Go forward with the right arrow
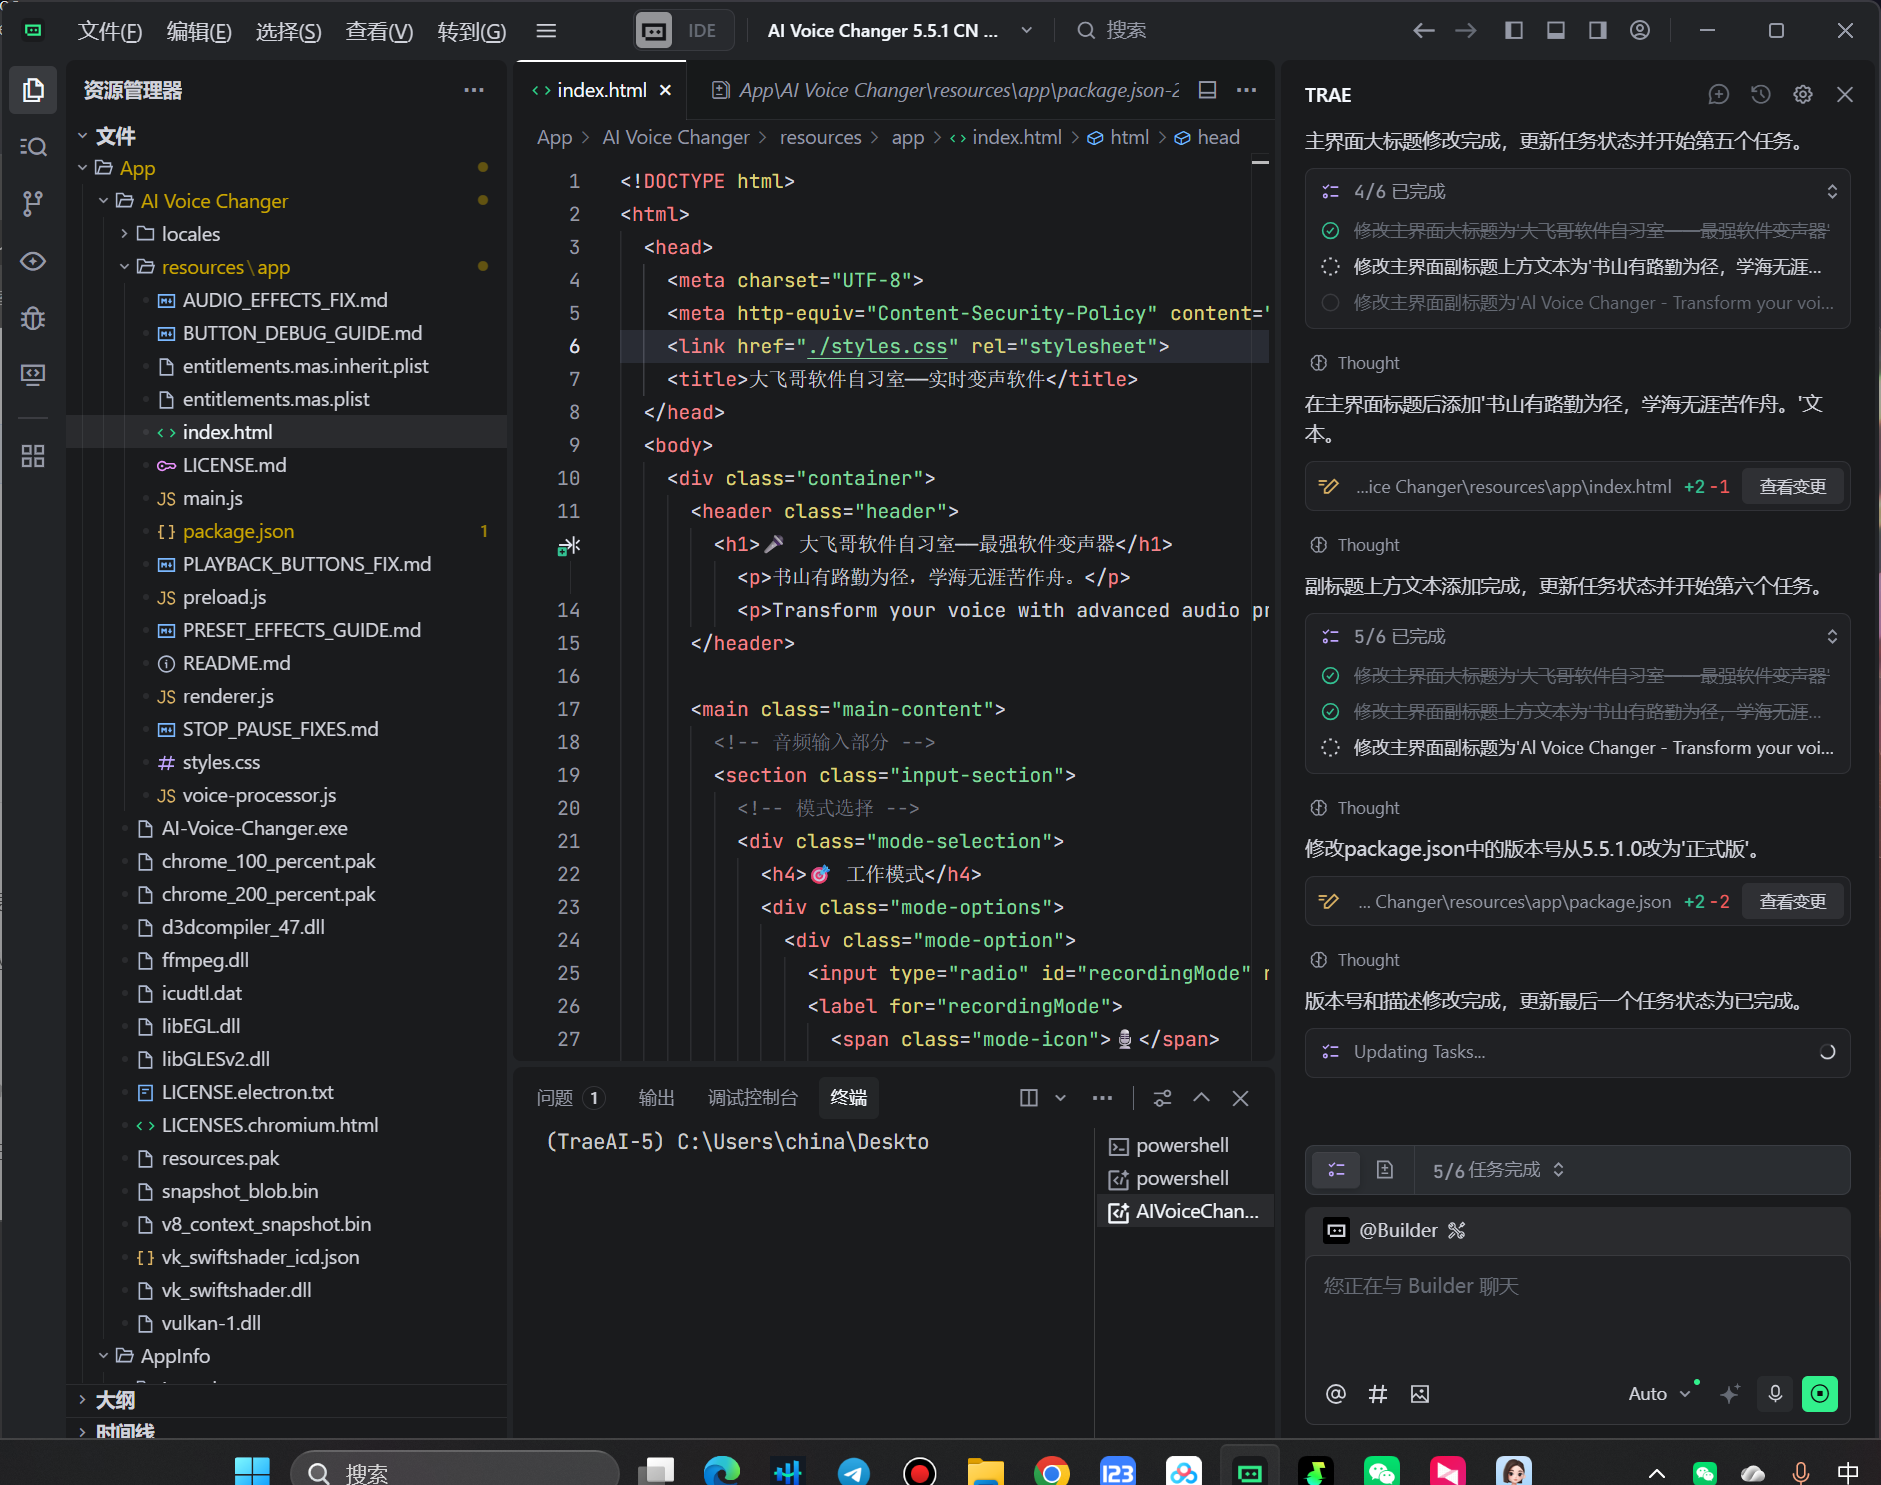Viewport: 1881px width, 1485px height. click(x=1466, y=31)
